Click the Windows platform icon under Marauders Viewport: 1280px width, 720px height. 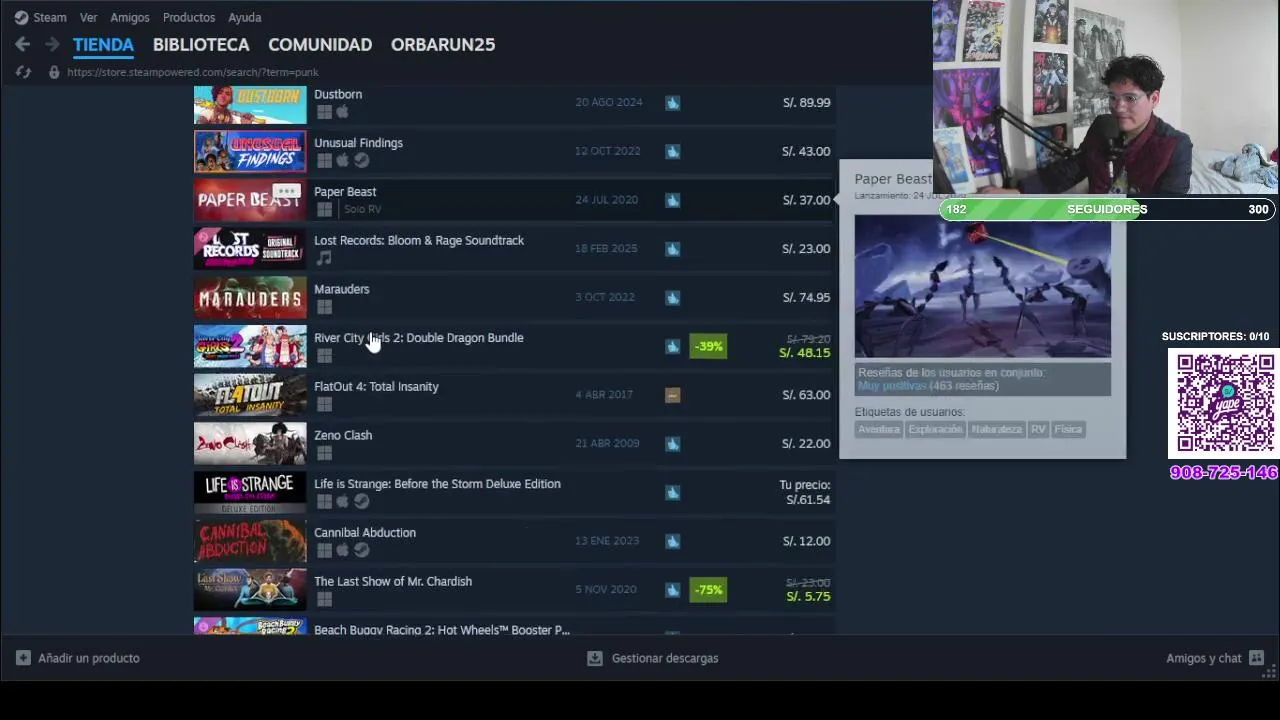pyautogui.click(x=324, y=307)
